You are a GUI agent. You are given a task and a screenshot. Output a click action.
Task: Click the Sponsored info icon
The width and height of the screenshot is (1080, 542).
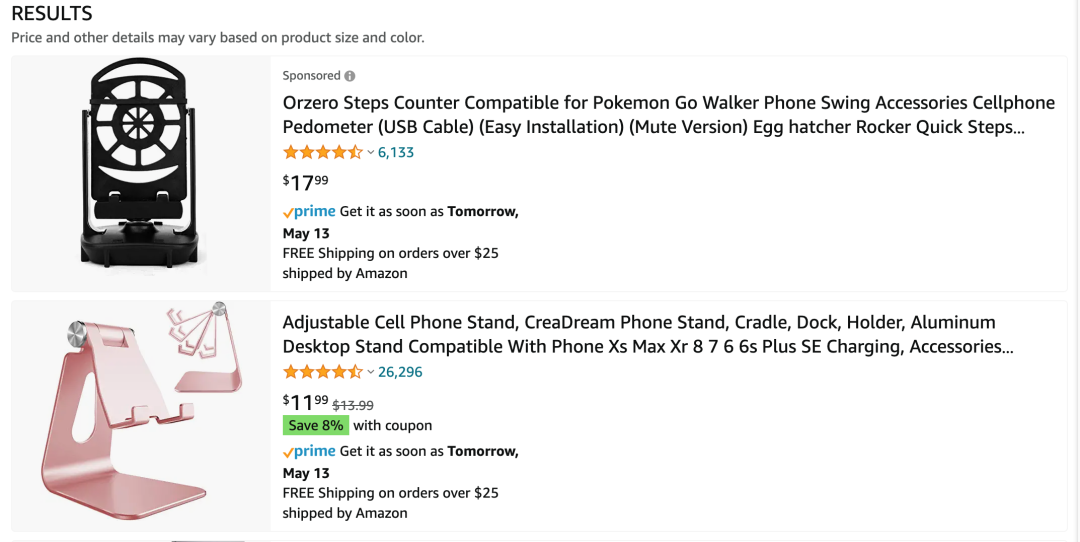tap(350, 76)
